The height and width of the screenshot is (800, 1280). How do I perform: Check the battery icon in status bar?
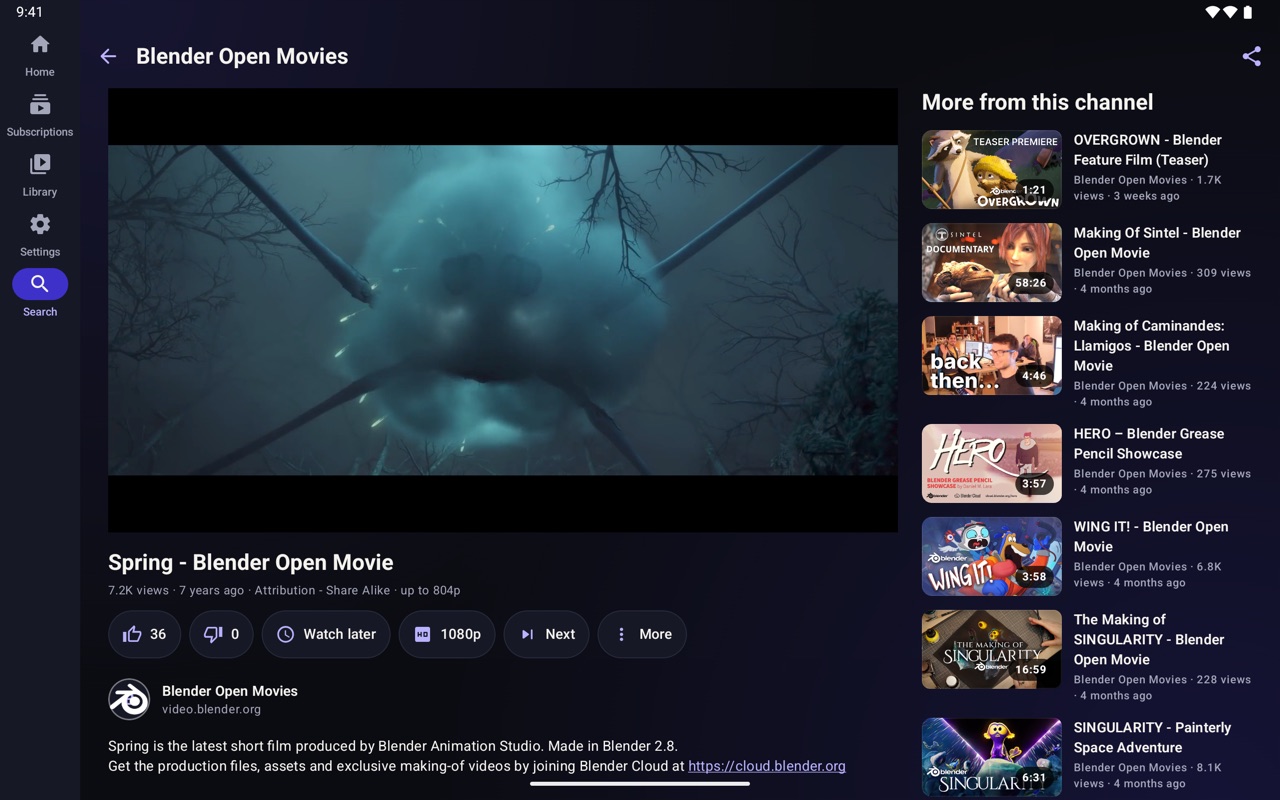click(1248, 12)
